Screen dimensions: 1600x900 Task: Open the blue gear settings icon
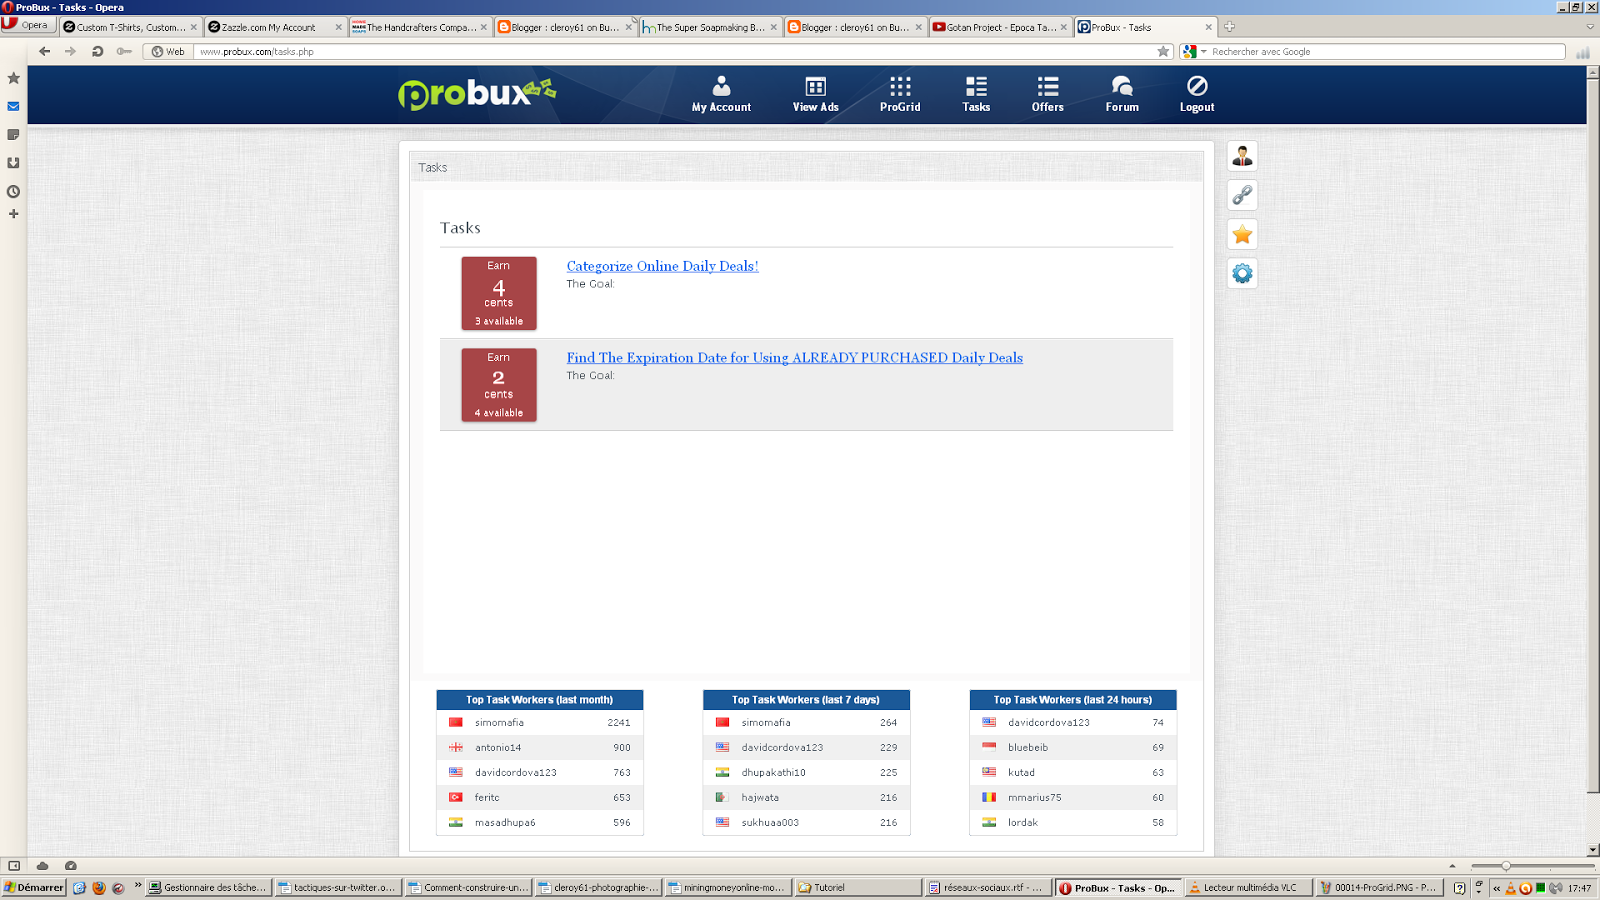pos(1242,273)
